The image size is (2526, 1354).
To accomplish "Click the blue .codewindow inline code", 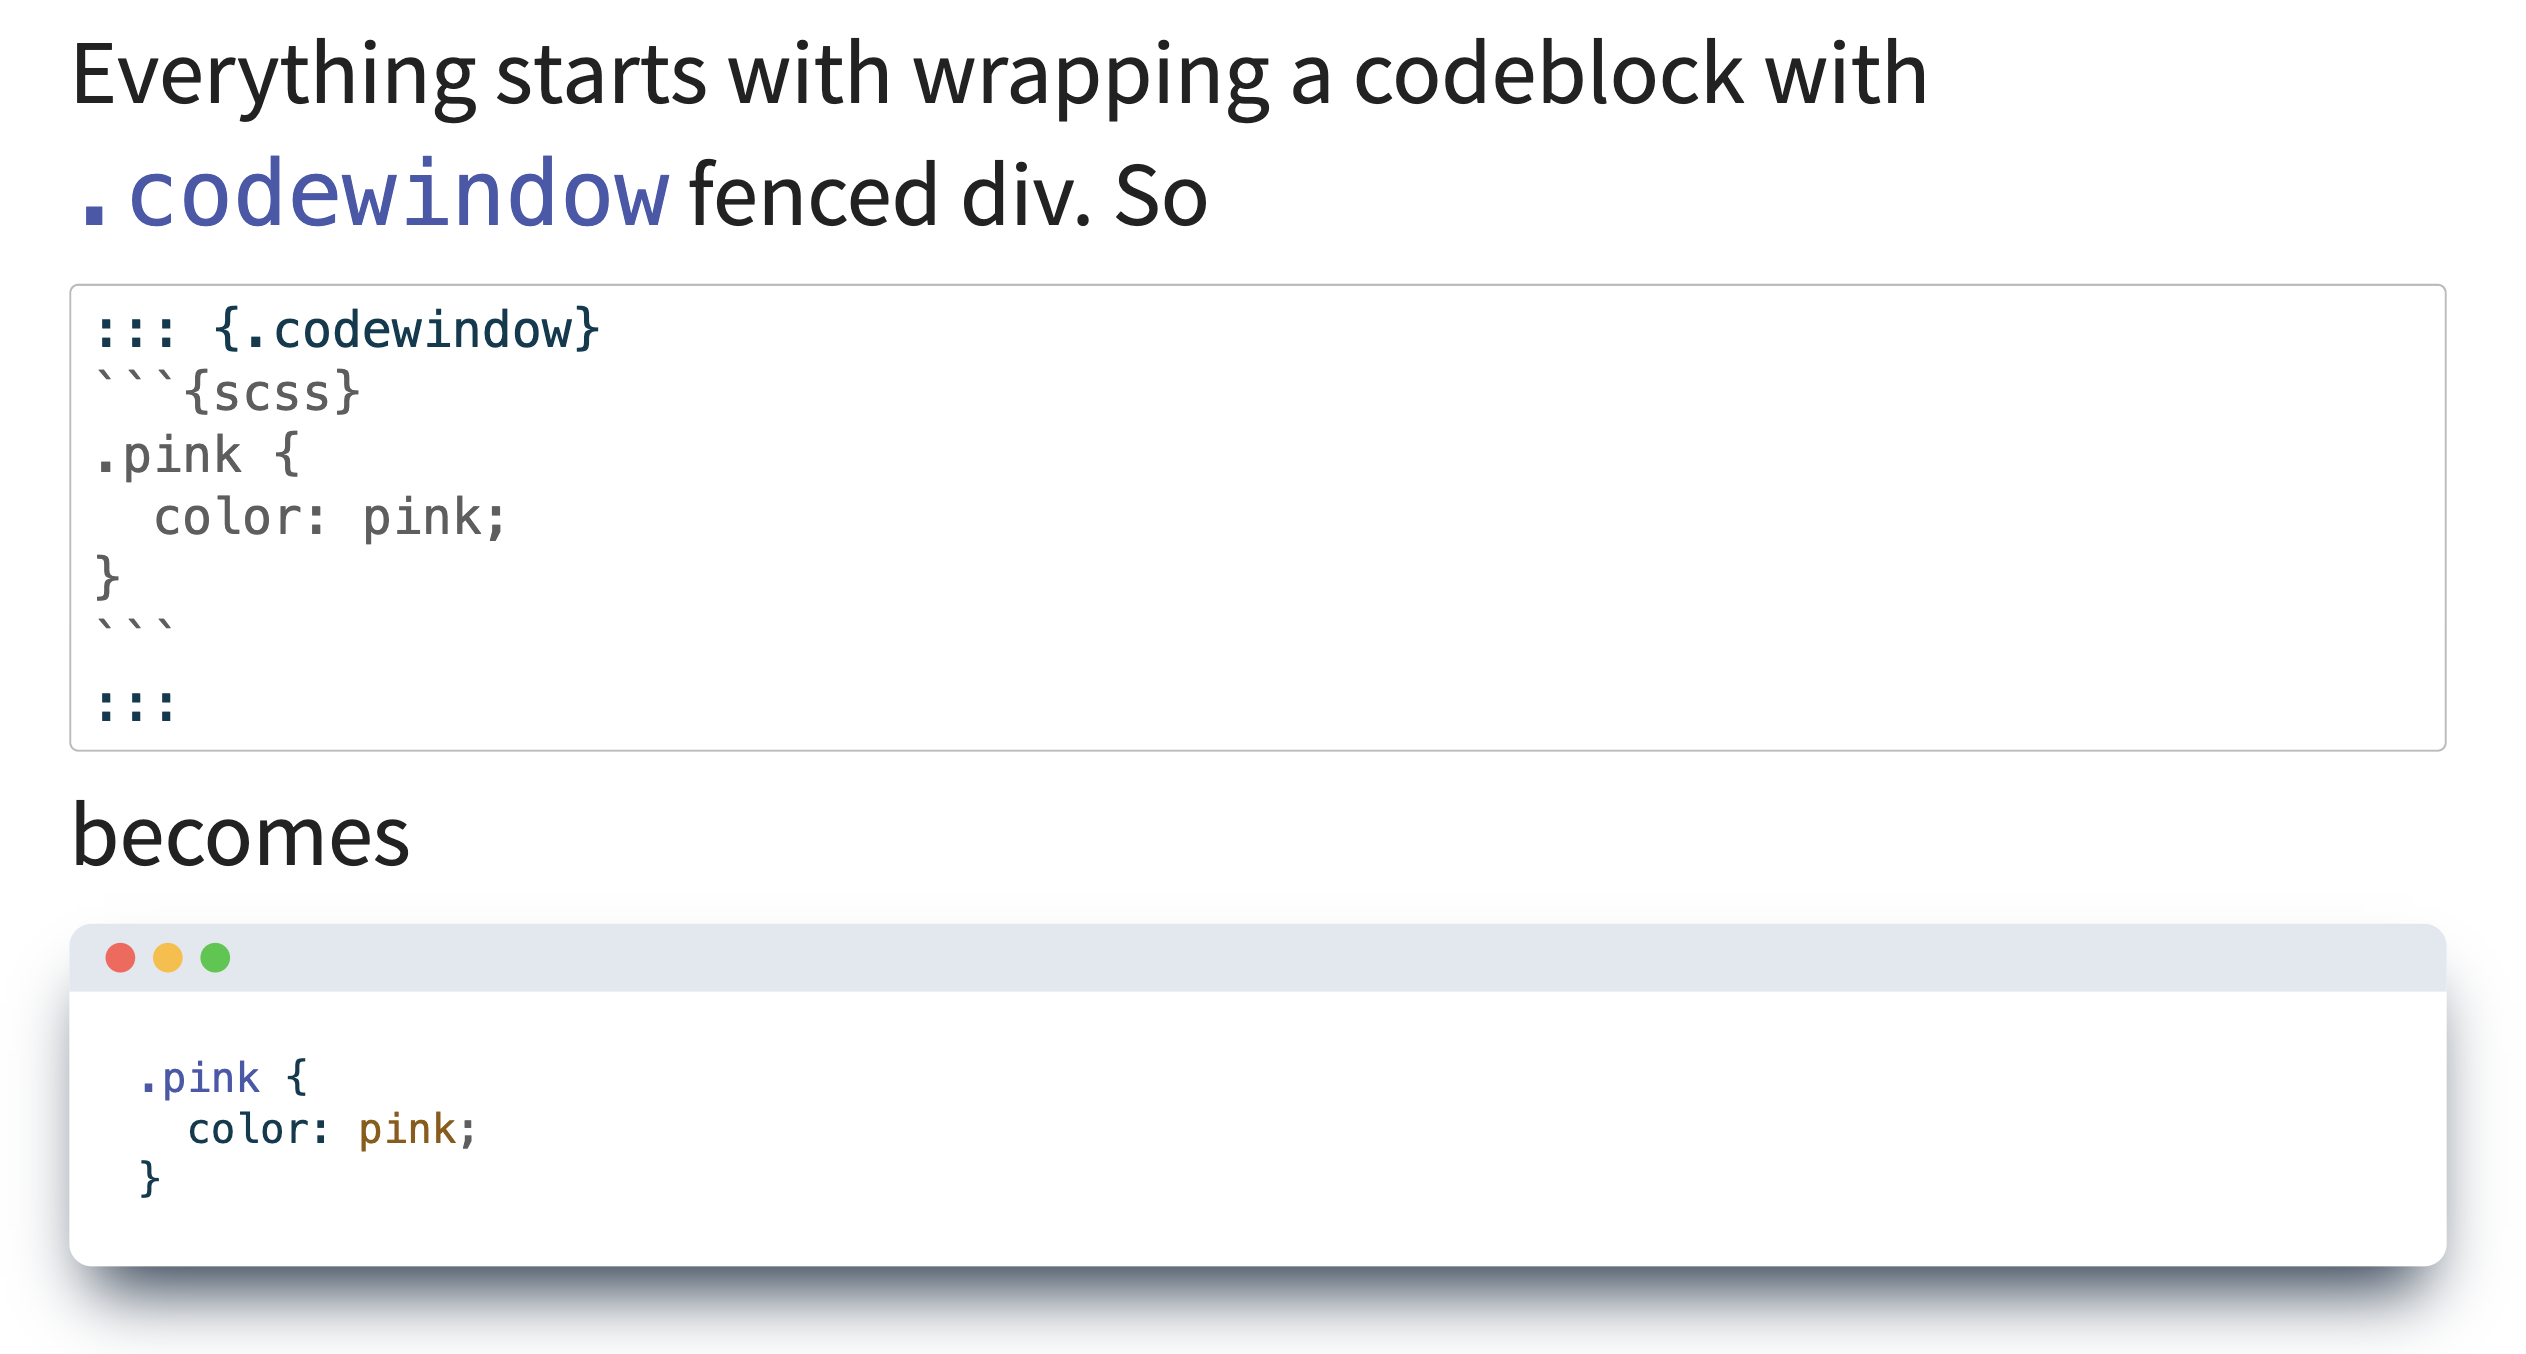I will [x=372, y=194].
